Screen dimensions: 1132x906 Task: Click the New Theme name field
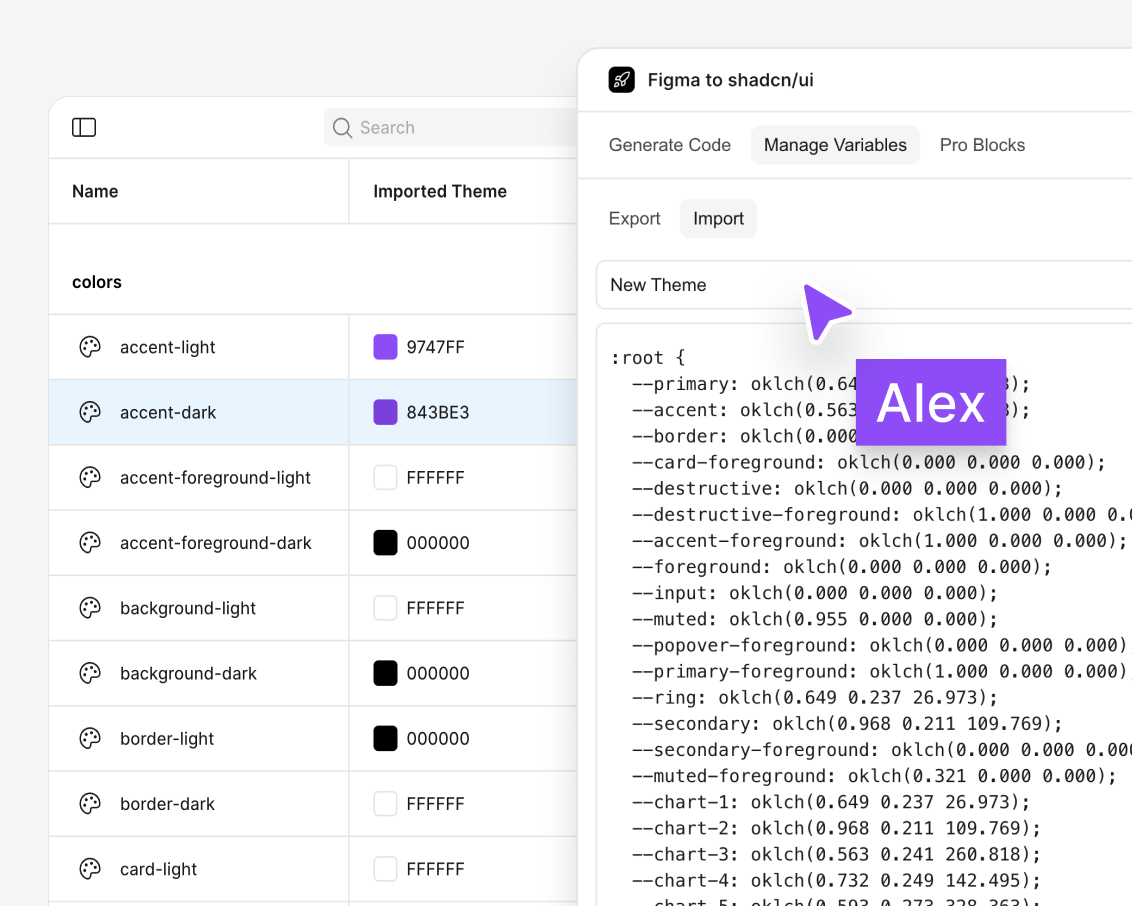click(864, 285)
